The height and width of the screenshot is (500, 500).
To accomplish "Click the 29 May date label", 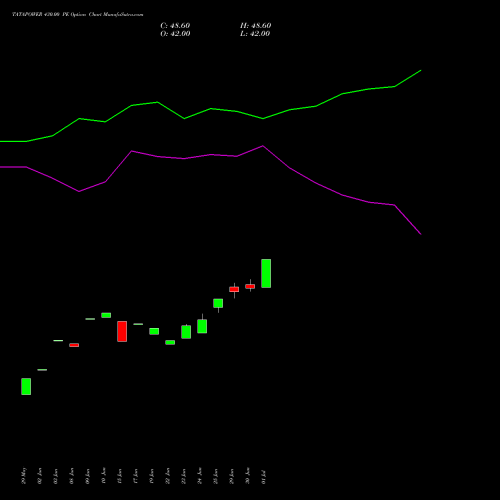I will pos(24,476).
